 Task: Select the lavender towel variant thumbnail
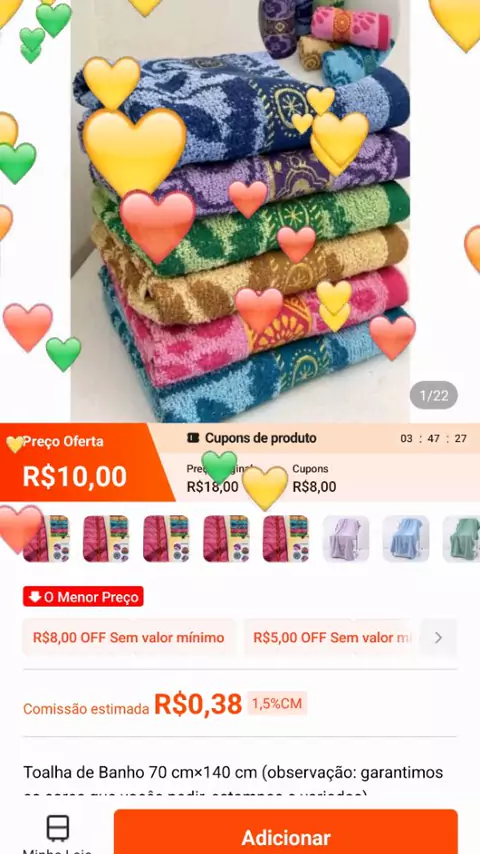[346, 539]
